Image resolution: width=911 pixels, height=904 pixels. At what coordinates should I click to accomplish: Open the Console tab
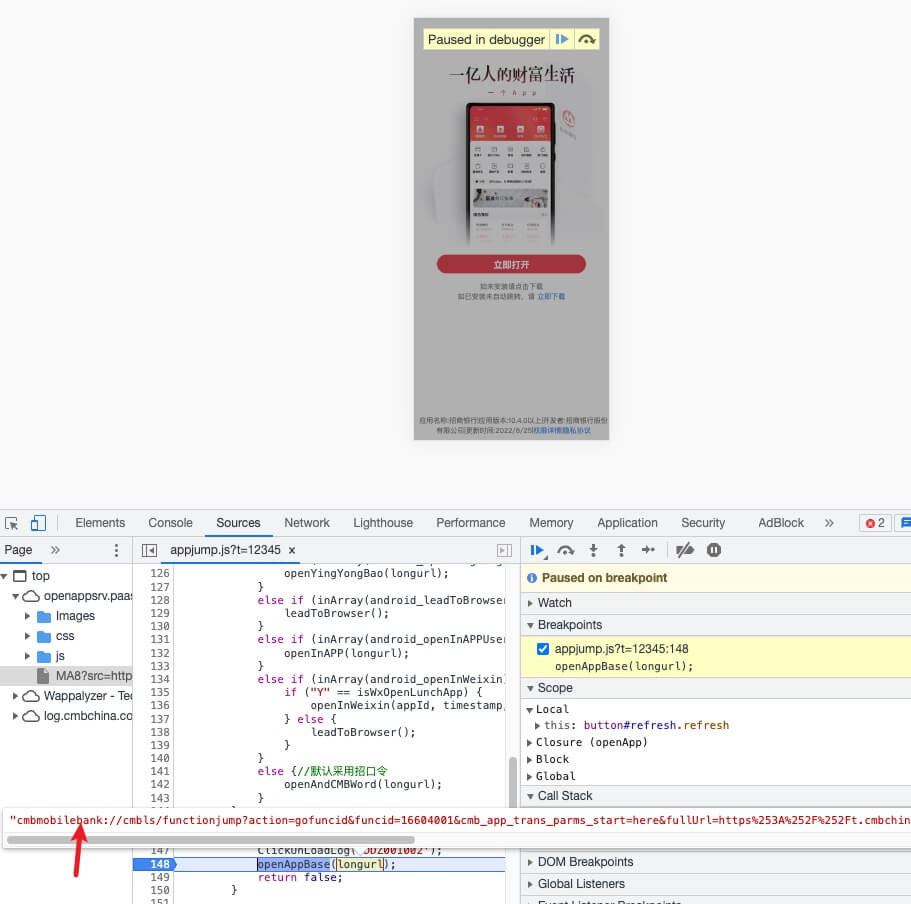170,523
